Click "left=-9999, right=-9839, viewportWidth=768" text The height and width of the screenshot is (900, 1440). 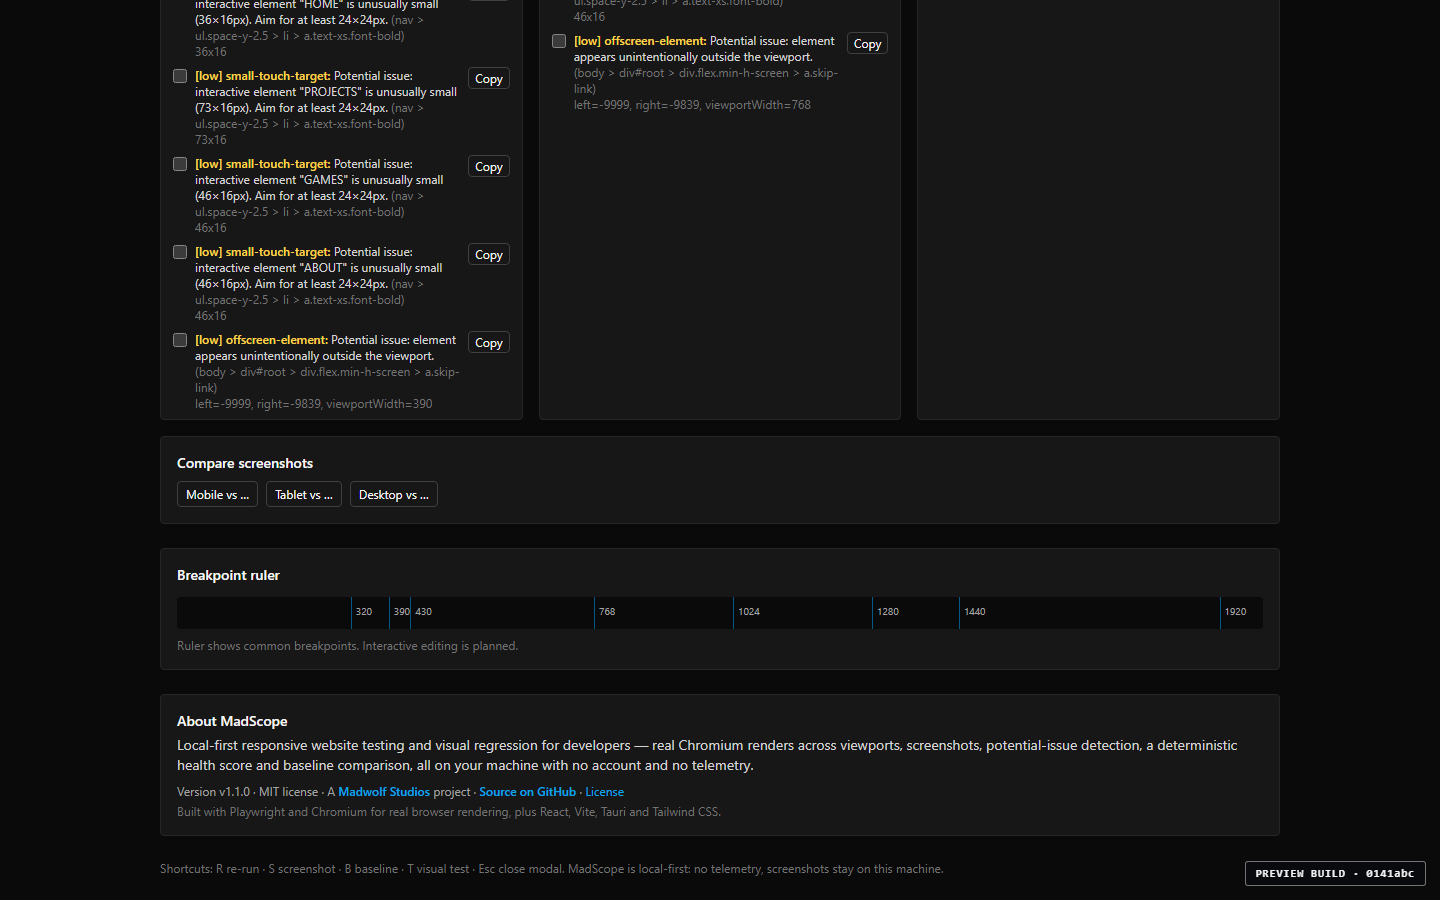click(x=692, y=105)
